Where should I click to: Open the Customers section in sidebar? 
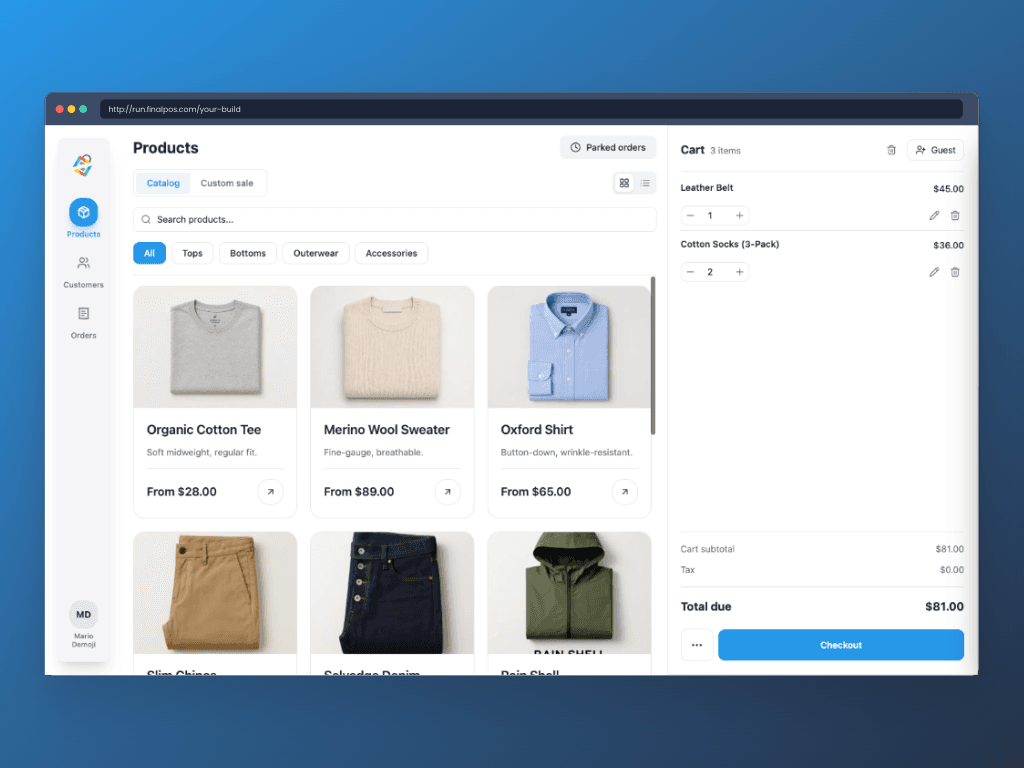point(84,272)
